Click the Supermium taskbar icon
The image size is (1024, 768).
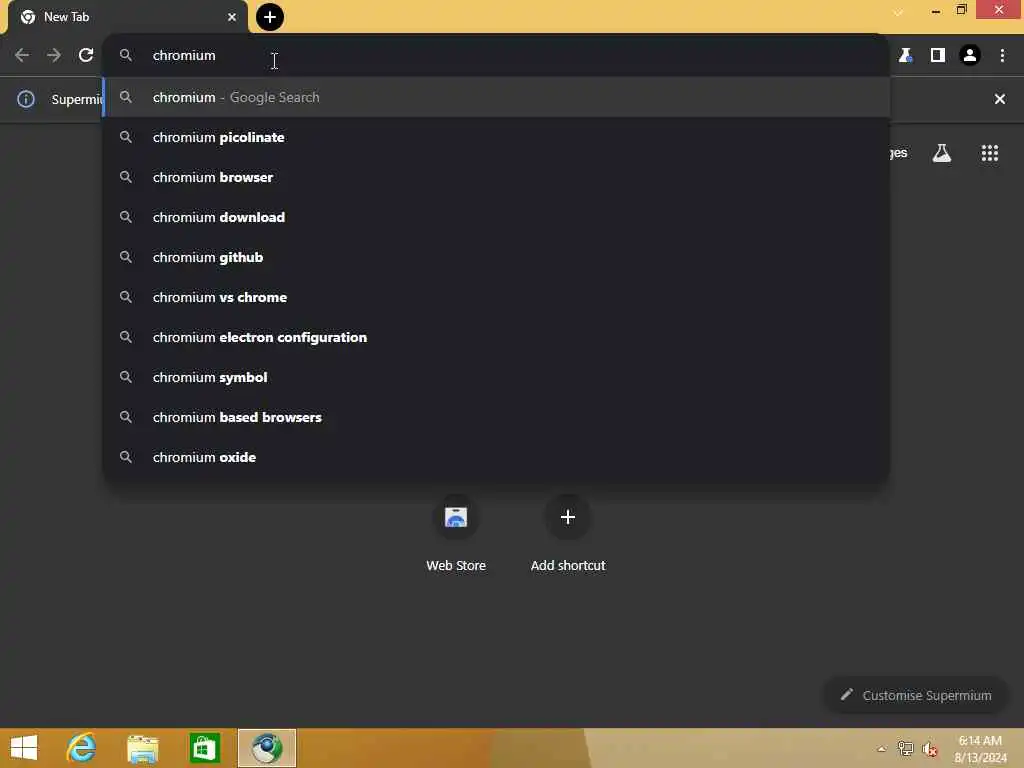(266, 748)
